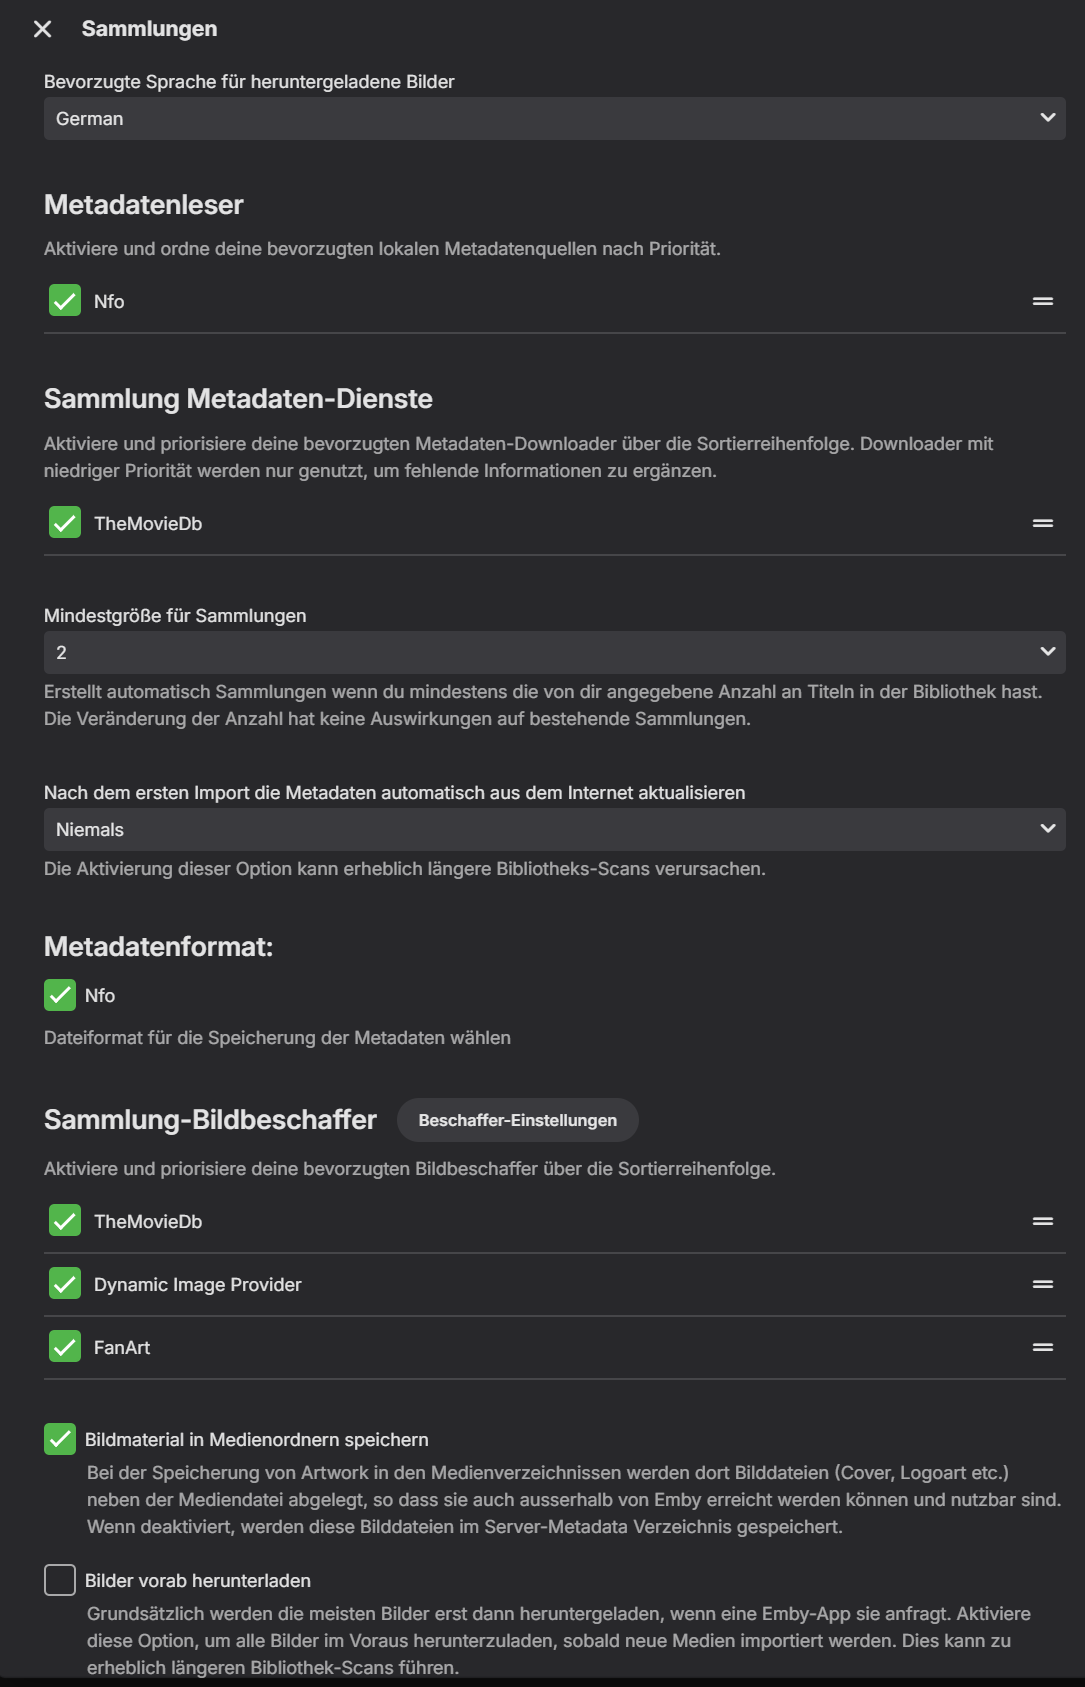This screenshot has width=1085, height=1687.
Task: Uncheck Nfo under Metadatenformat
Action: pyautogui.click(x=61, y=995)
